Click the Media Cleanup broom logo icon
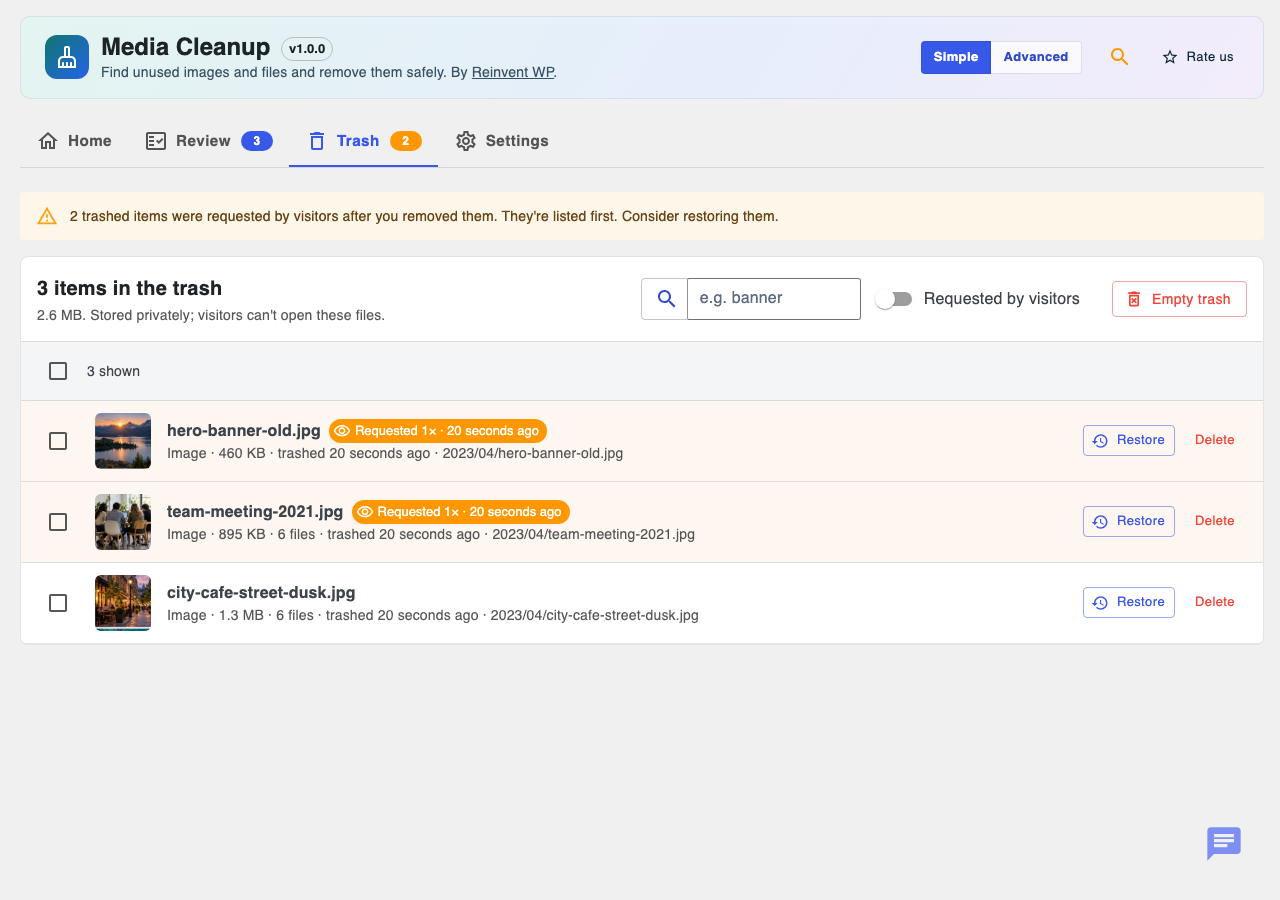This screenshot has height=900, width=1280. coord(67,57)
